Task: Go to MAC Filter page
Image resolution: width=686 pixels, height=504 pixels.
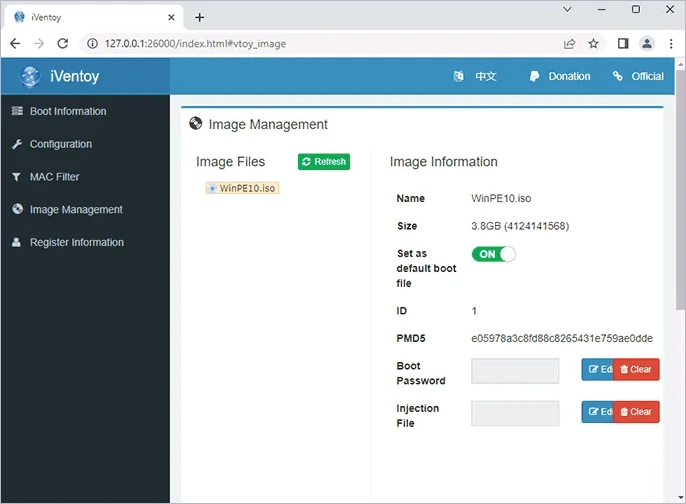Action: [54, 177]
